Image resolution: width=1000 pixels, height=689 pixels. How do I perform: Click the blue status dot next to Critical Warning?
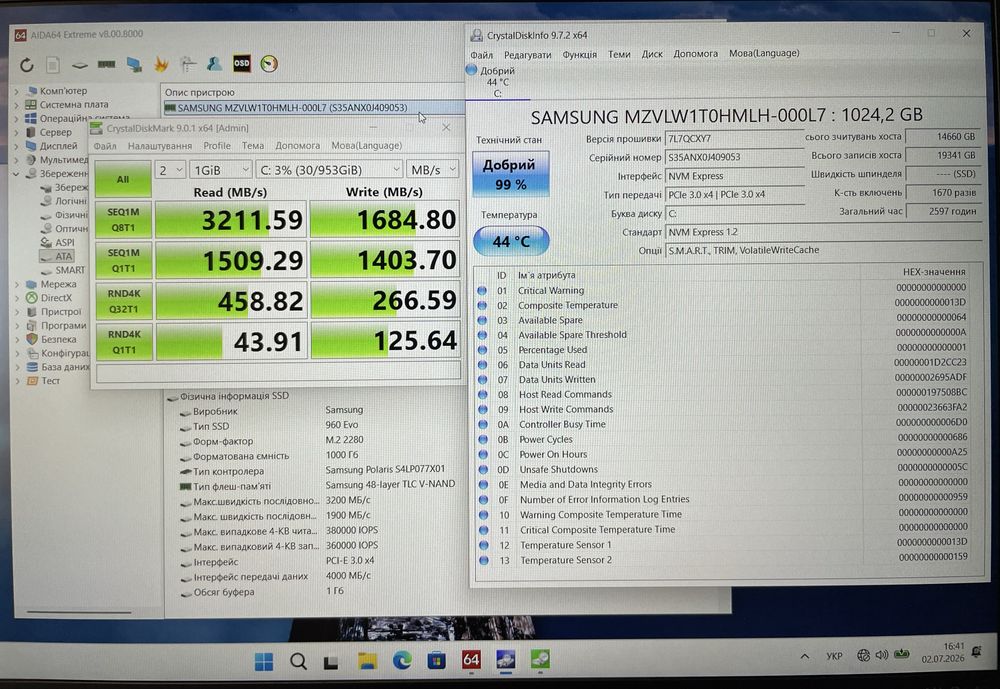tap(482, 290)
